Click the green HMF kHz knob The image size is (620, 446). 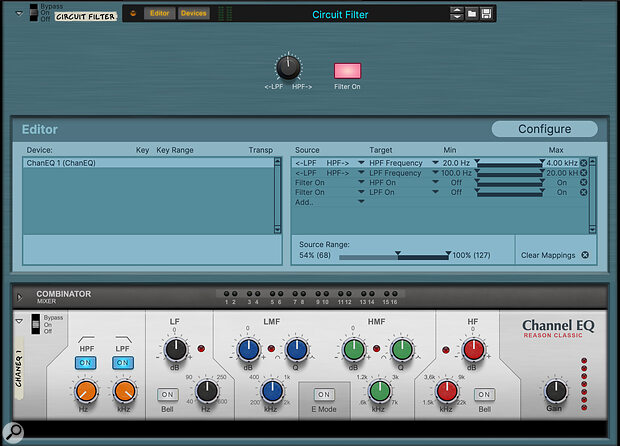(x=379, y=391)
